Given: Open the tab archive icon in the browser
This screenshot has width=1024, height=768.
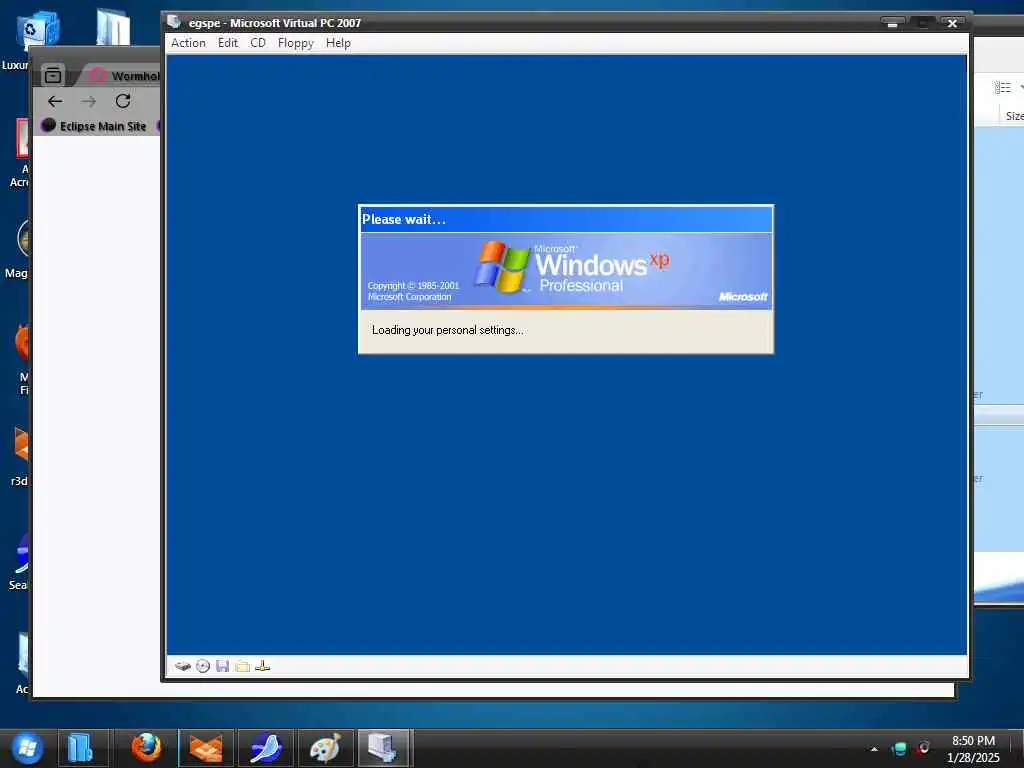Looking at the screenshot, I should coord(53,76).
